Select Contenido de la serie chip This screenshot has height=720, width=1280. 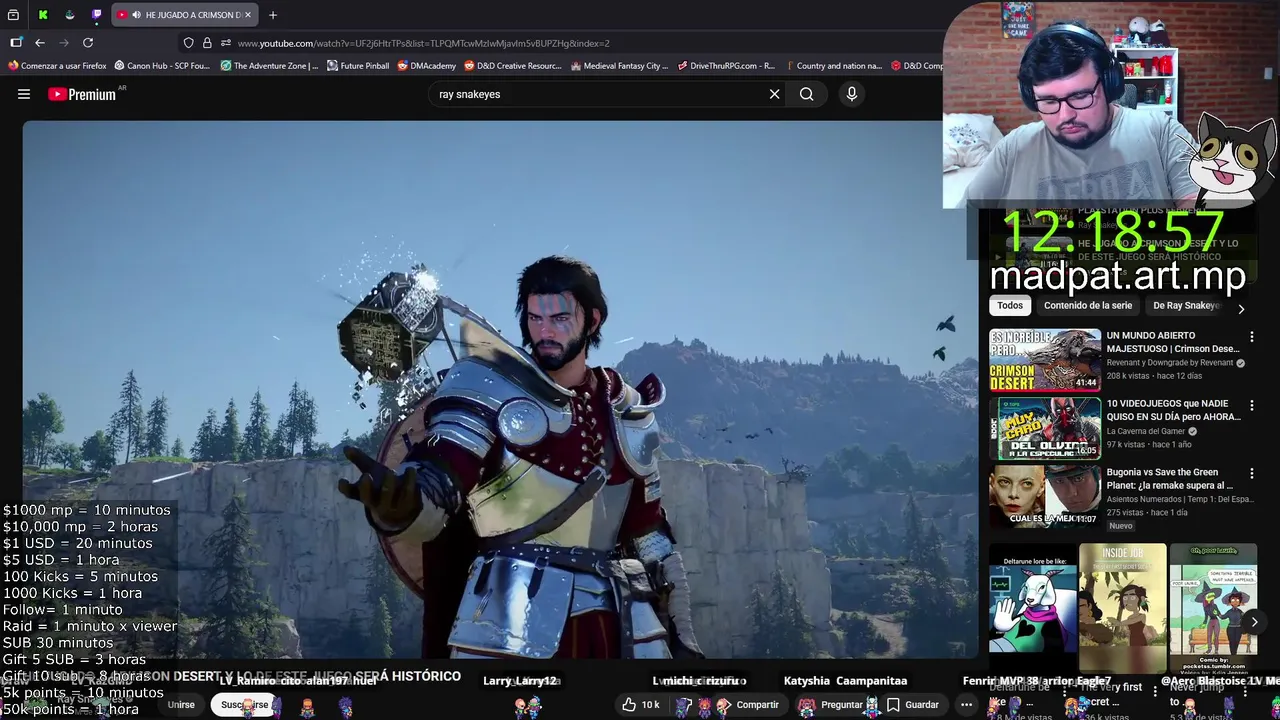pyautogui.click(x=1088, y=306)
